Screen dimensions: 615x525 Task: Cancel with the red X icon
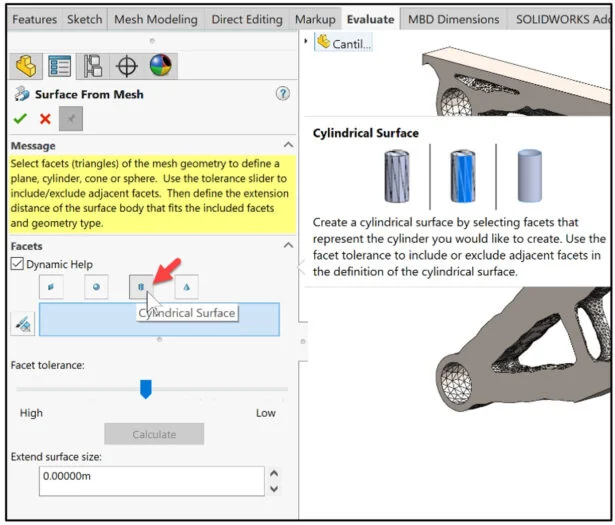click(45, 119)
